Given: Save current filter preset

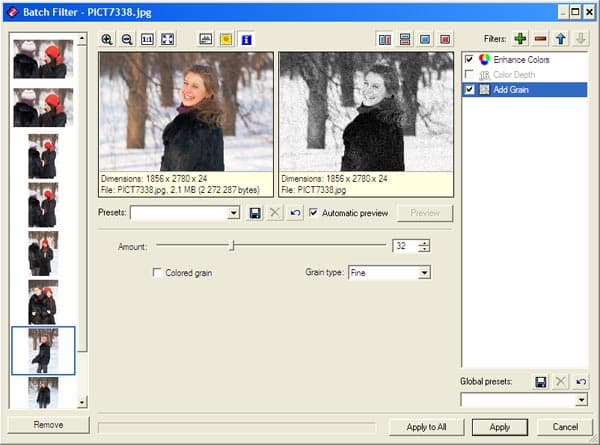Looking at the screenshot, I should [x=255, y=213].
